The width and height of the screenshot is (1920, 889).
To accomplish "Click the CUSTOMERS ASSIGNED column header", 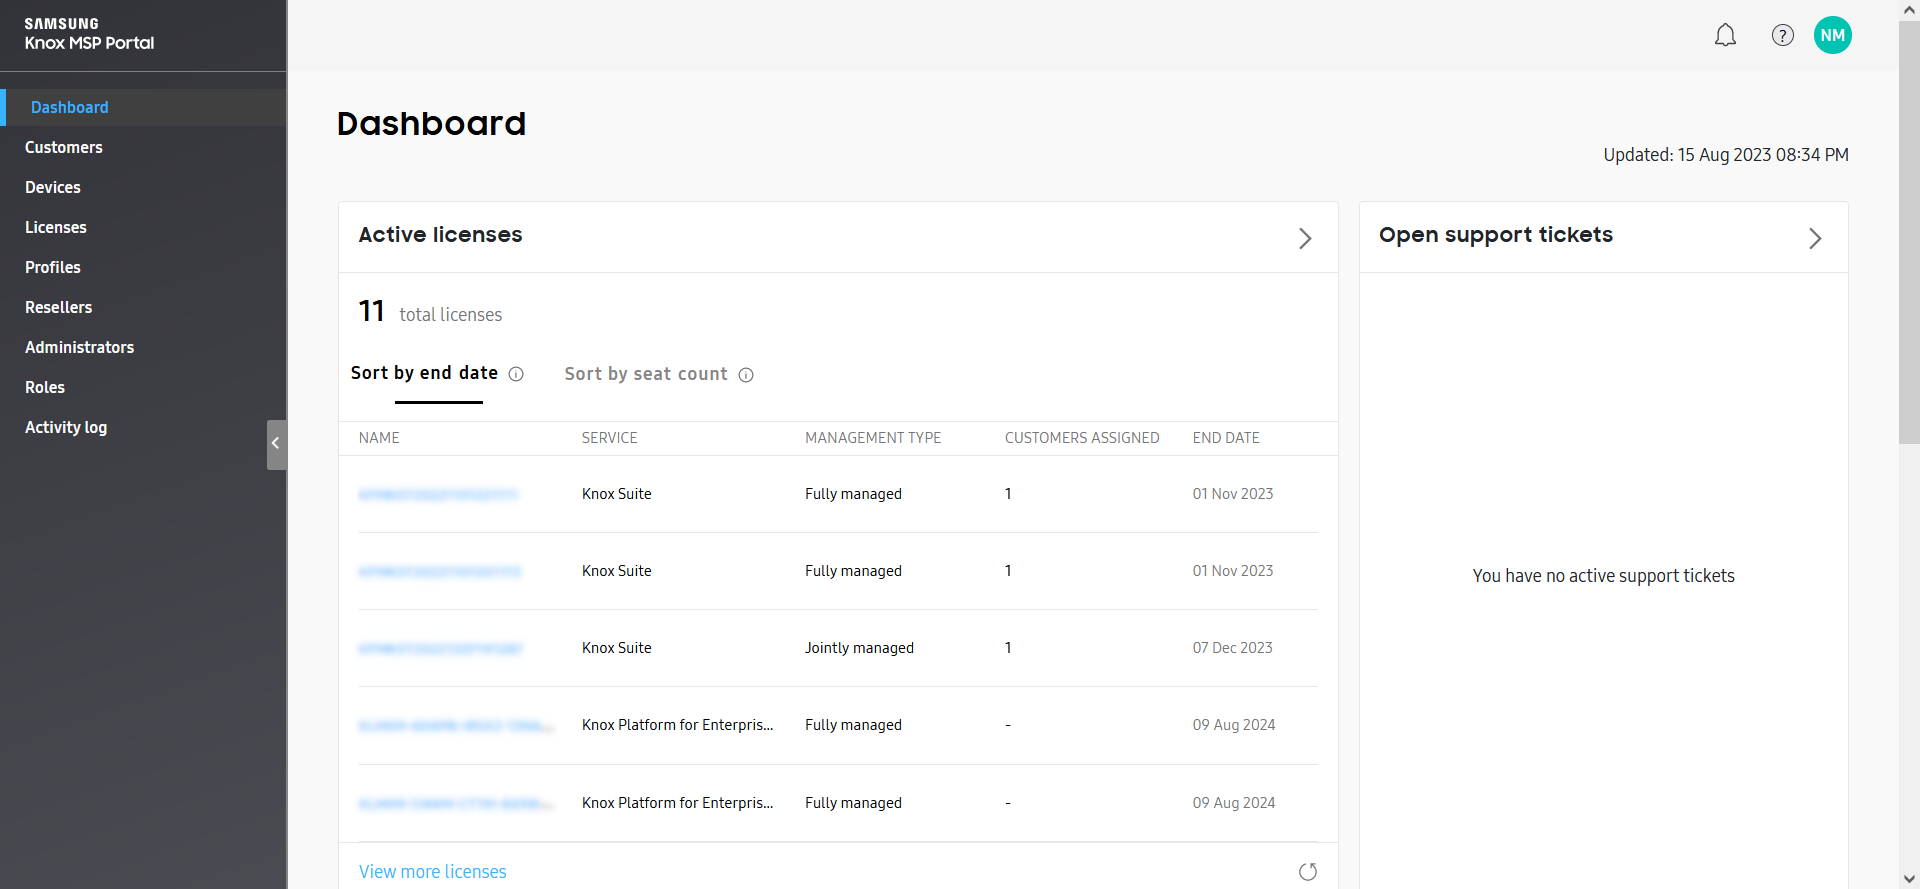I will 1082,438.
